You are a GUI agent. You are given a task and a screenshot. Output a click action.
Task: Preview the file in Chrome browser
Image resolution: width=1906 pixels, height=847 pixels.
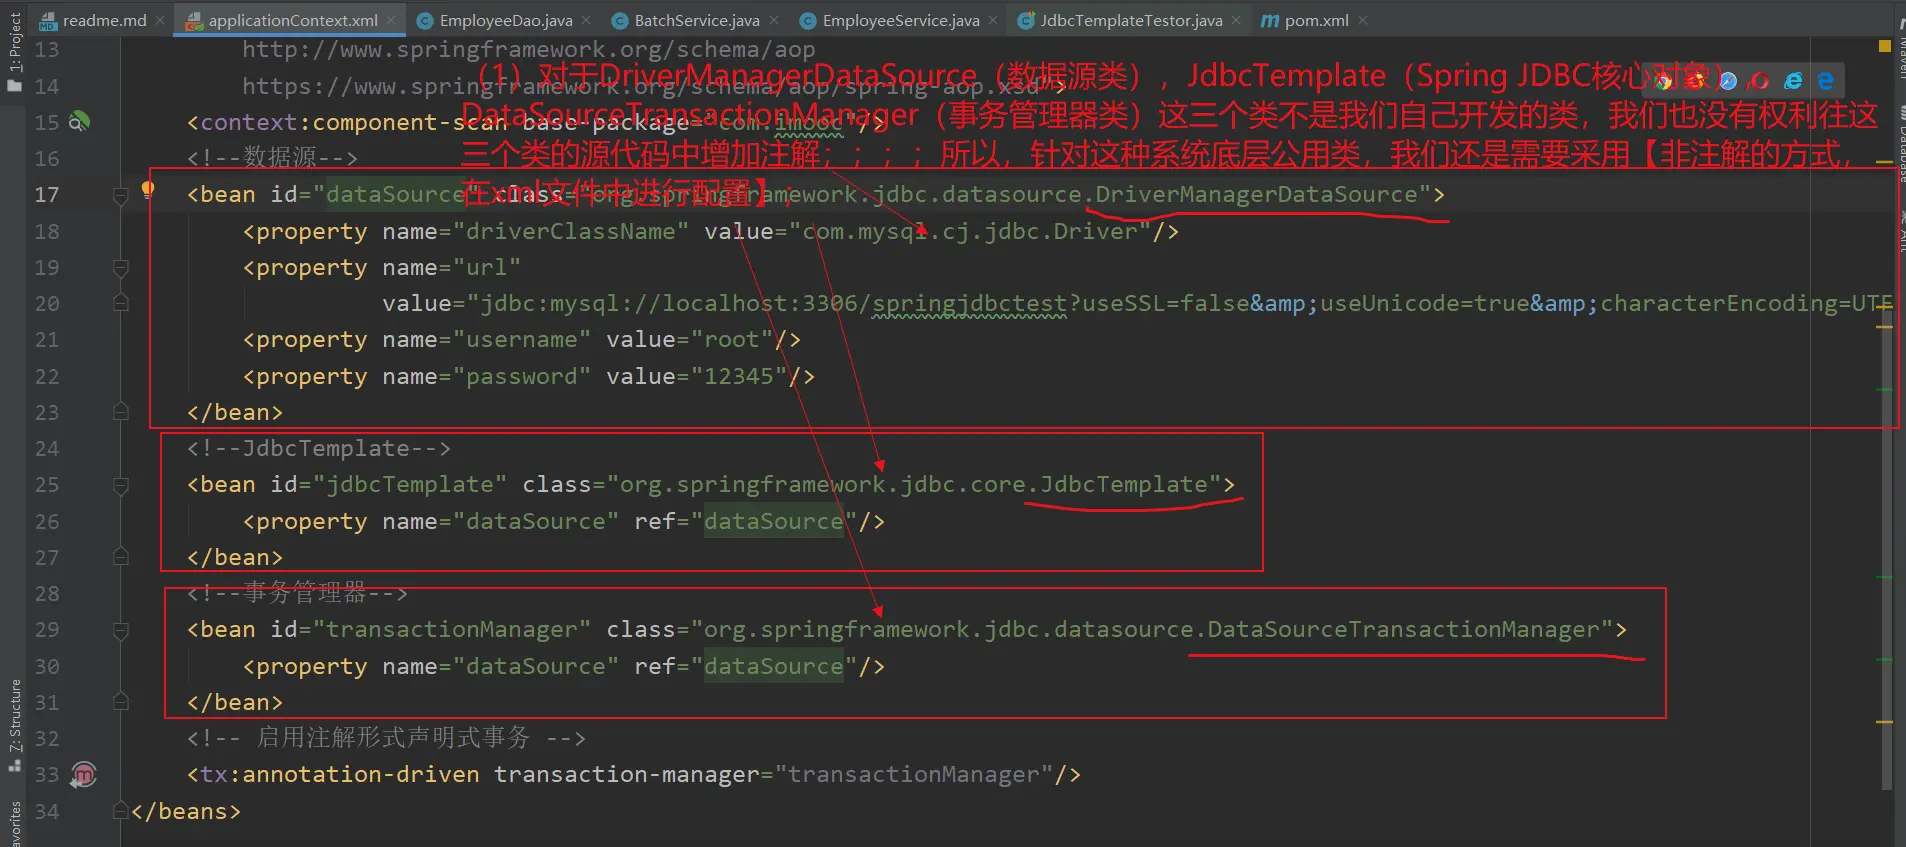(x=1663, y=81)
